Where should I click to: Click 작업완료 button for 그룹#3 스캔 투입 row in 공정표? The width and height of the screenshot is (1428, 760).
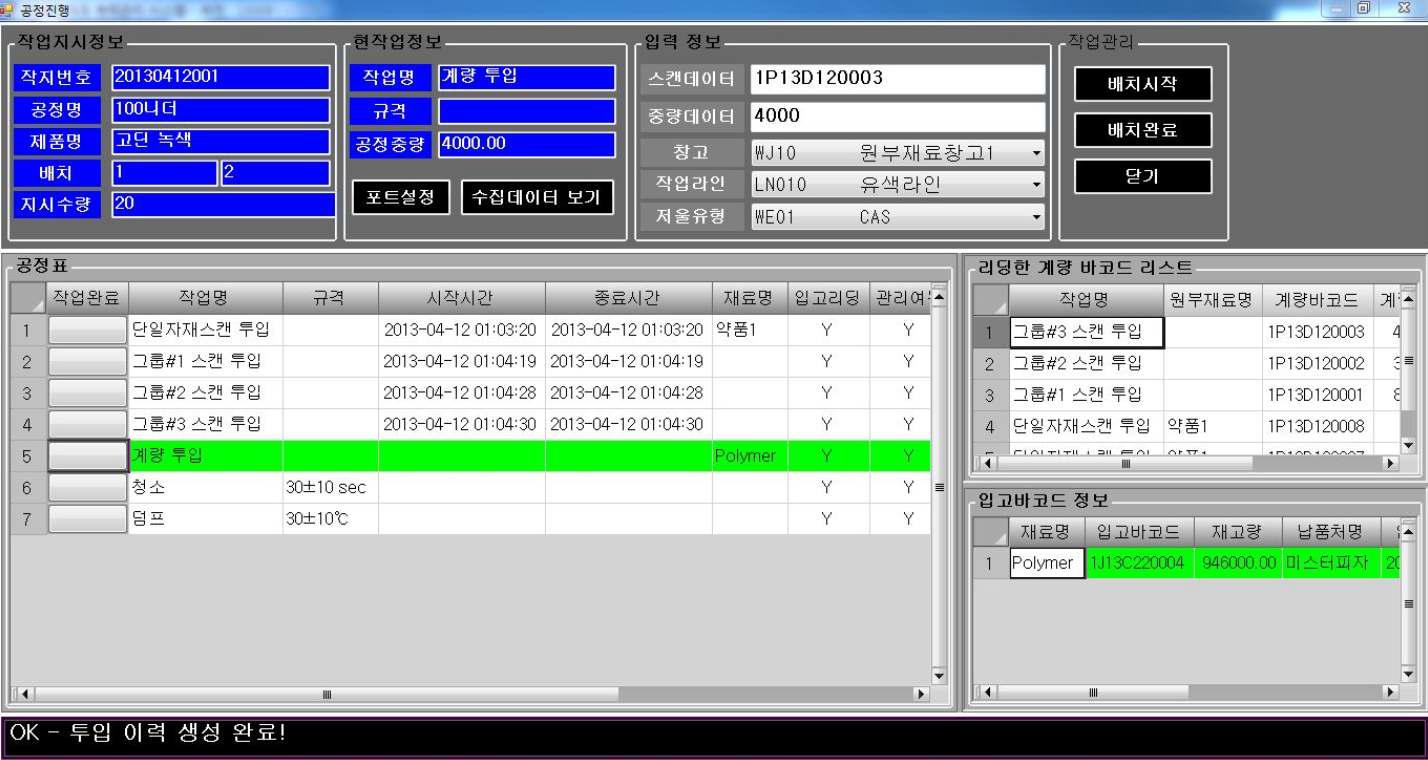click(87, 424)
